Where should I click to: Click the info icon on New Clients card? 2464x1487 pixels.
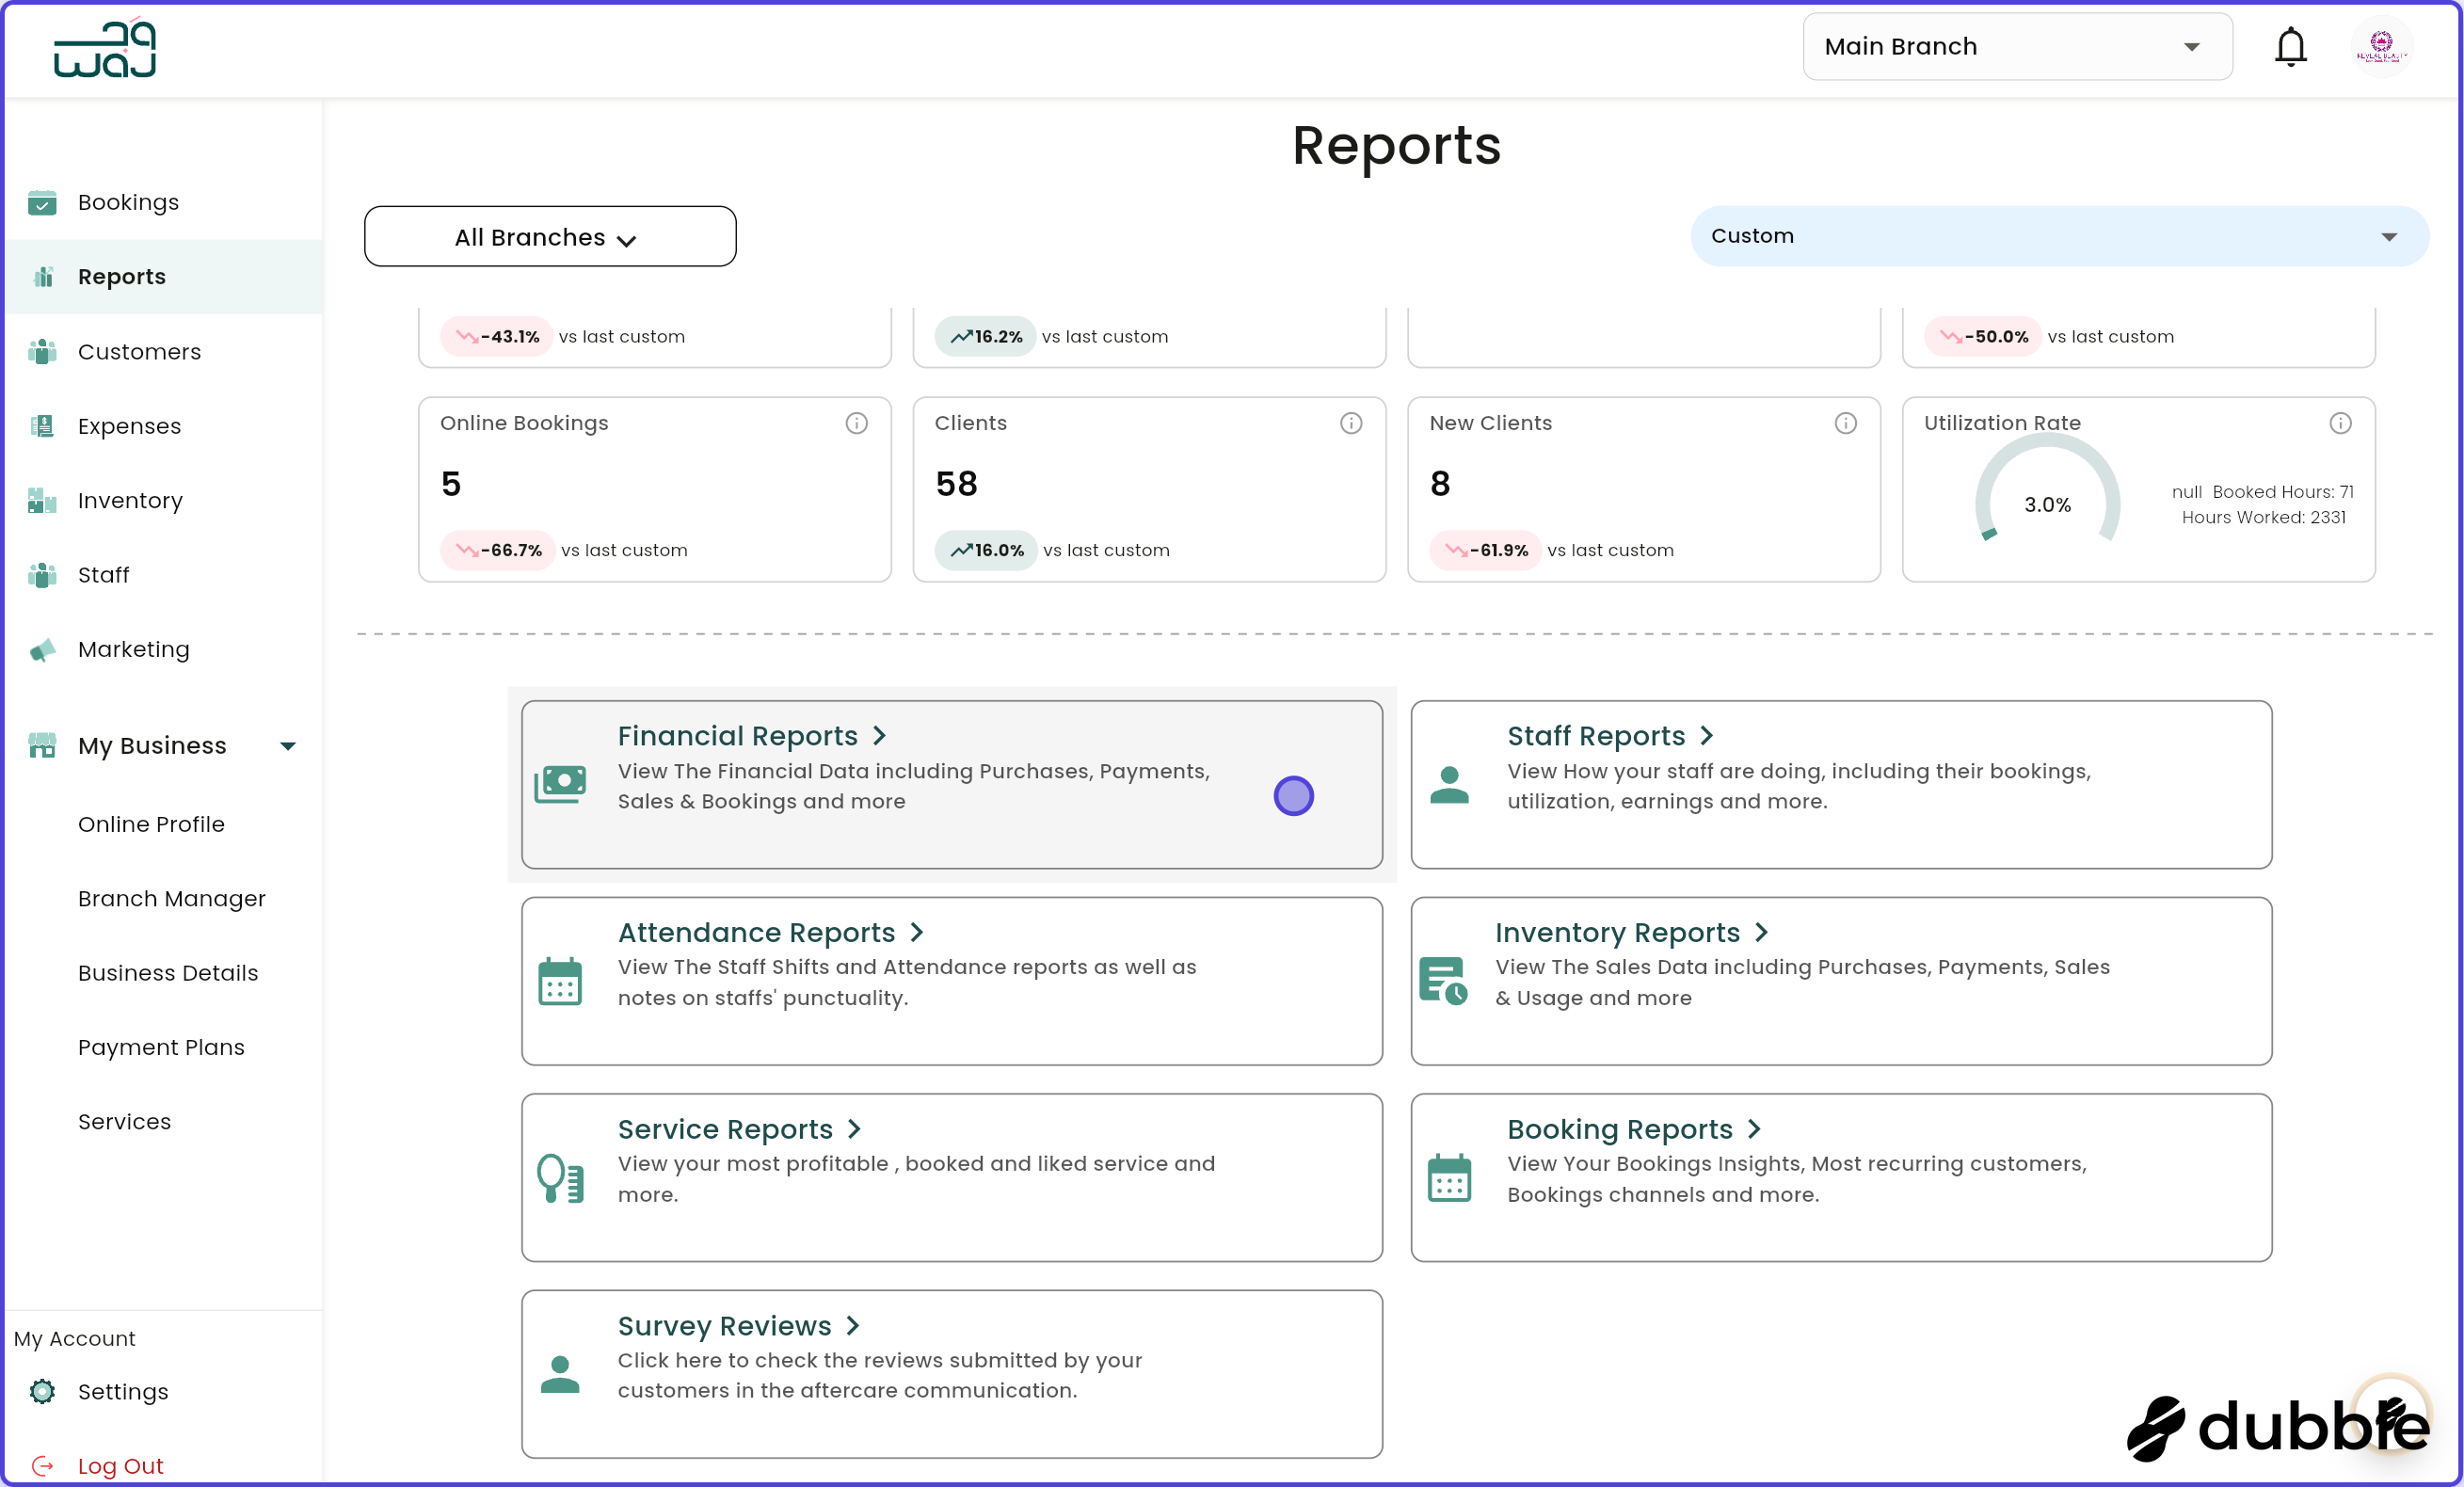1845,423
